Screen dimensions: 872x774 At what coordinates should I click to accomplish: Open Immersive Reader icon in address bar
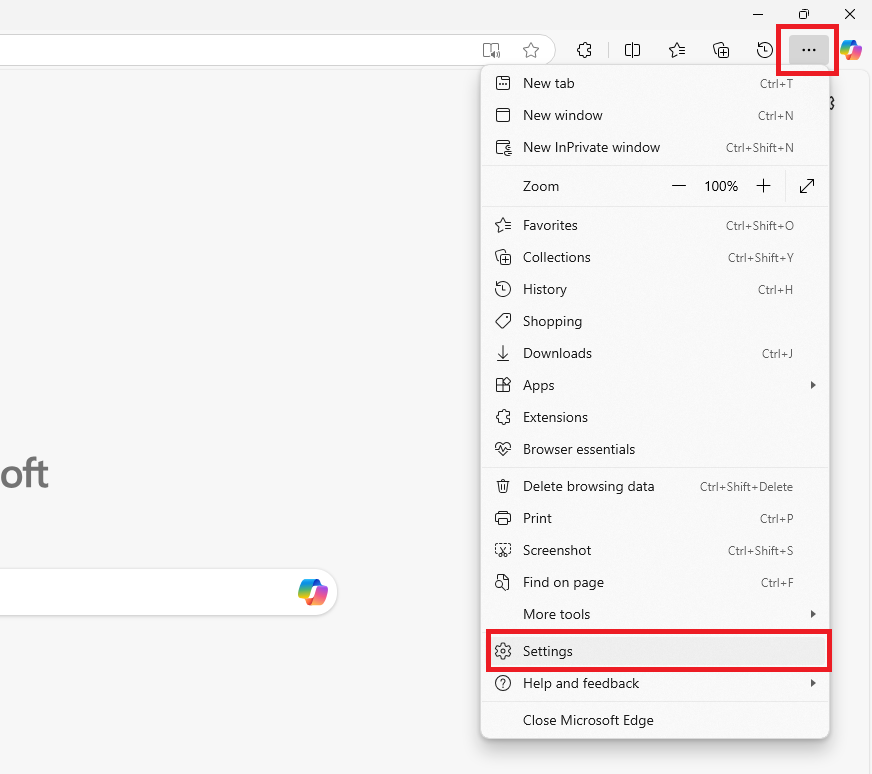[x=491, y=50]
